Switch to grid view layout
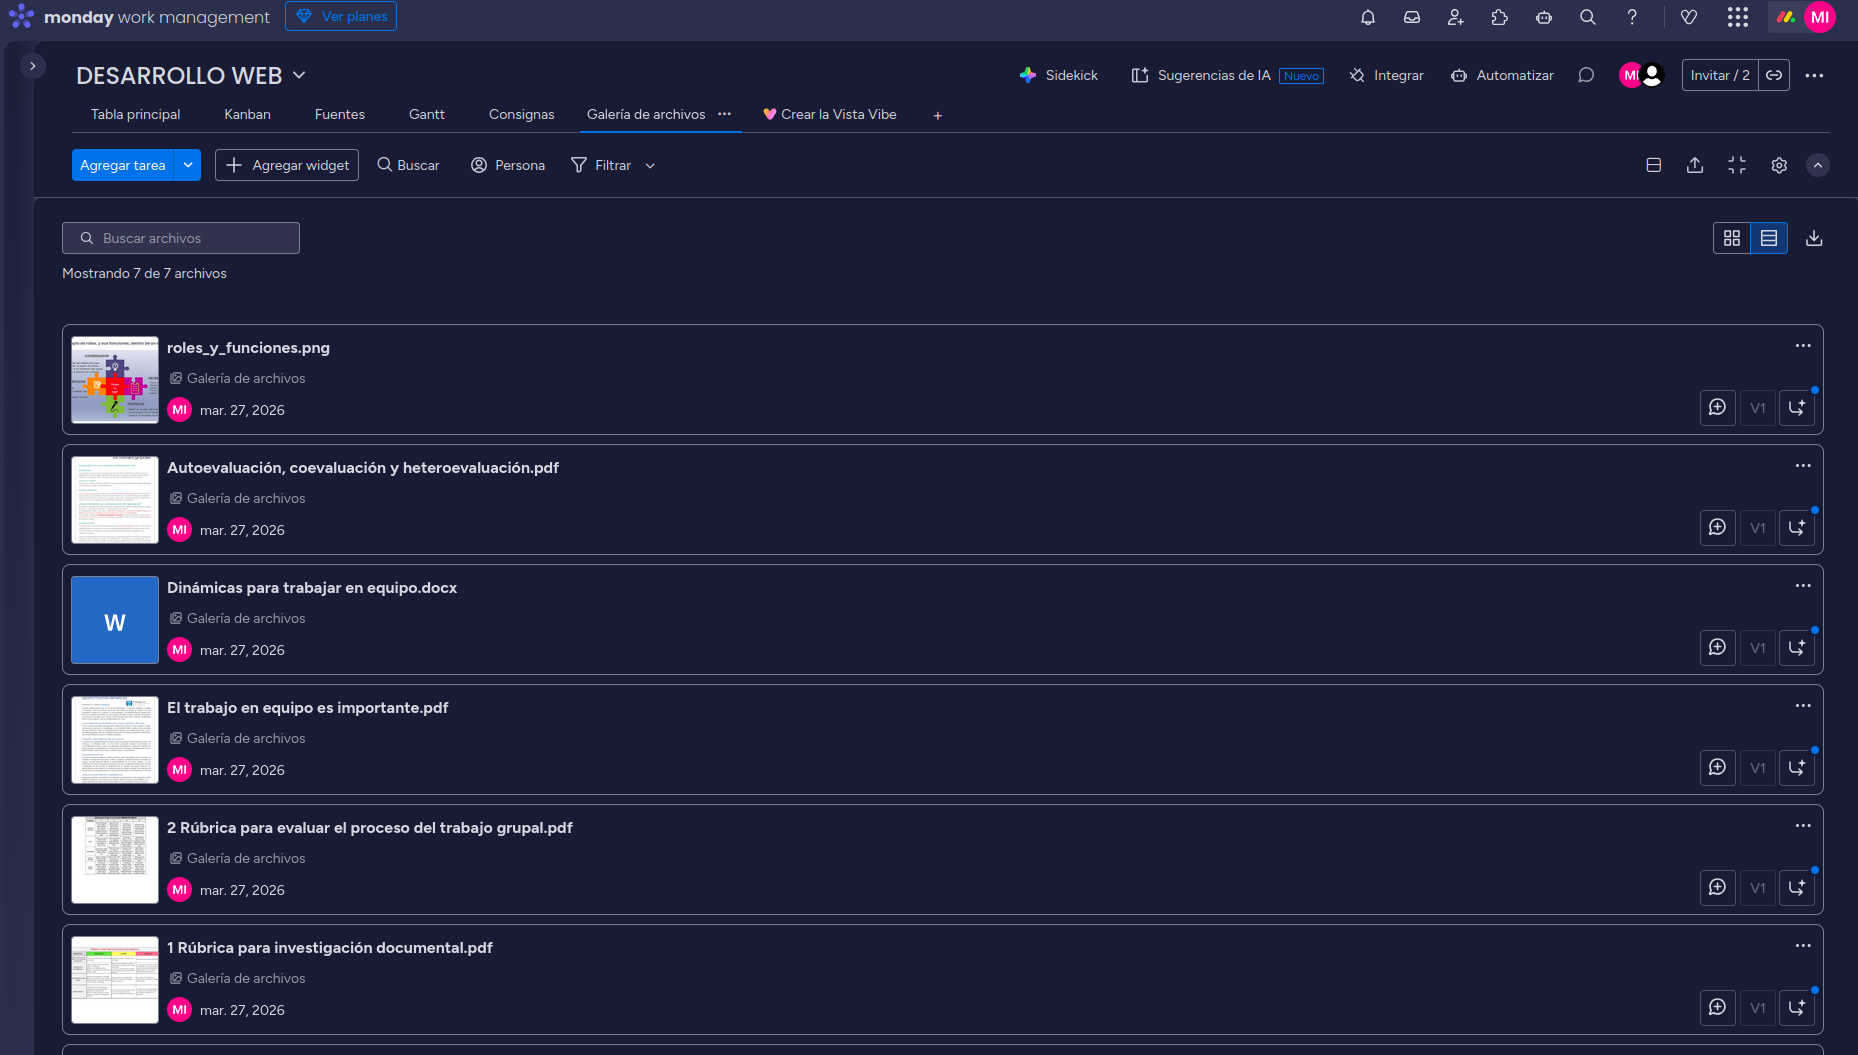 [1732, 238]
